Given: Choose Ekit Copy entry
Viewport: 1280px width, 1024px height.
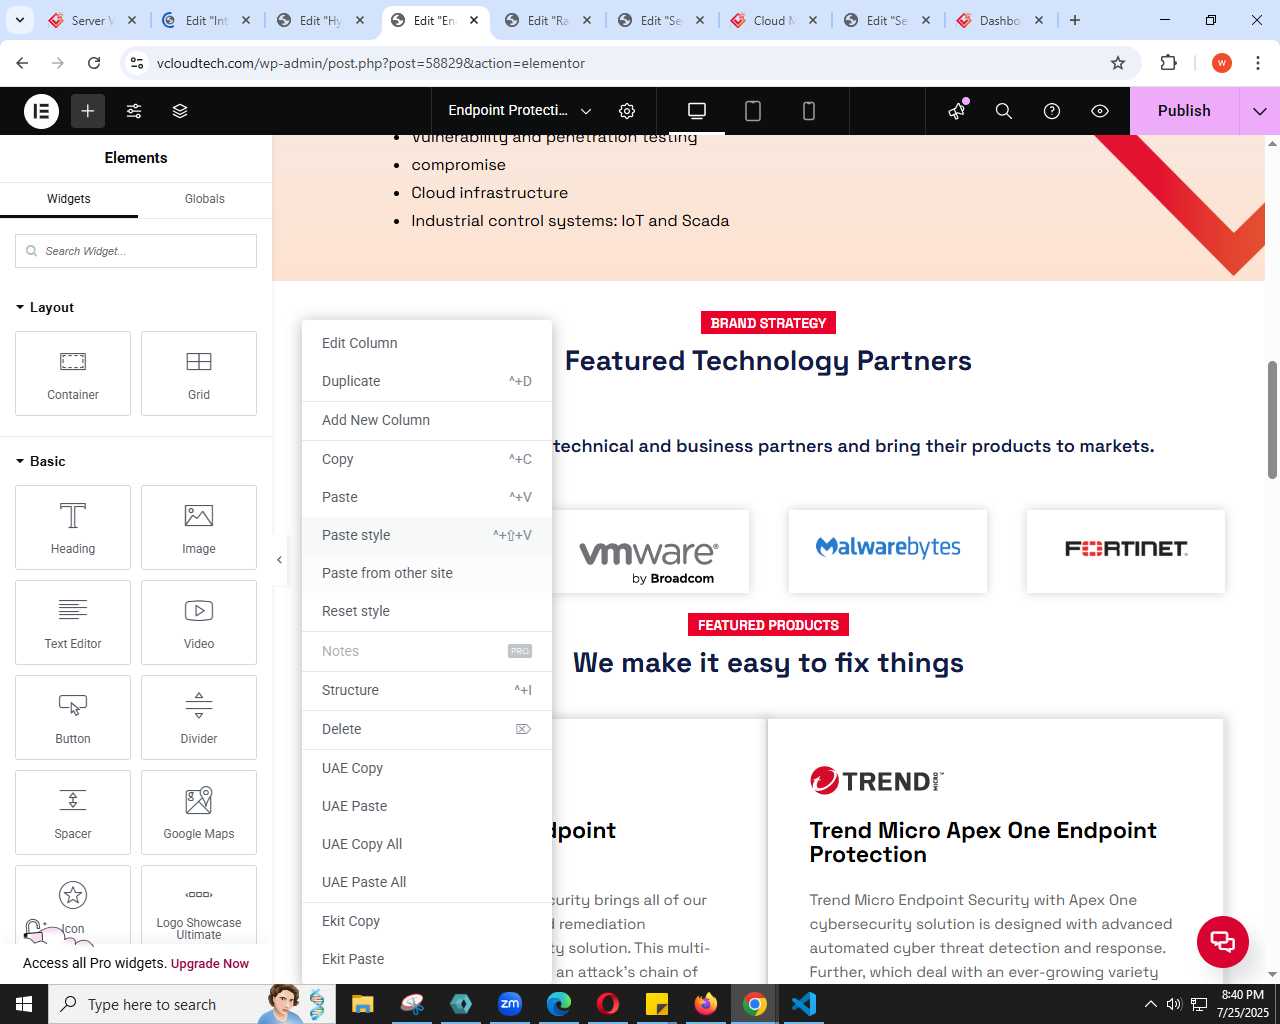Looking at the screenshot, I should (x=427, y=921).
